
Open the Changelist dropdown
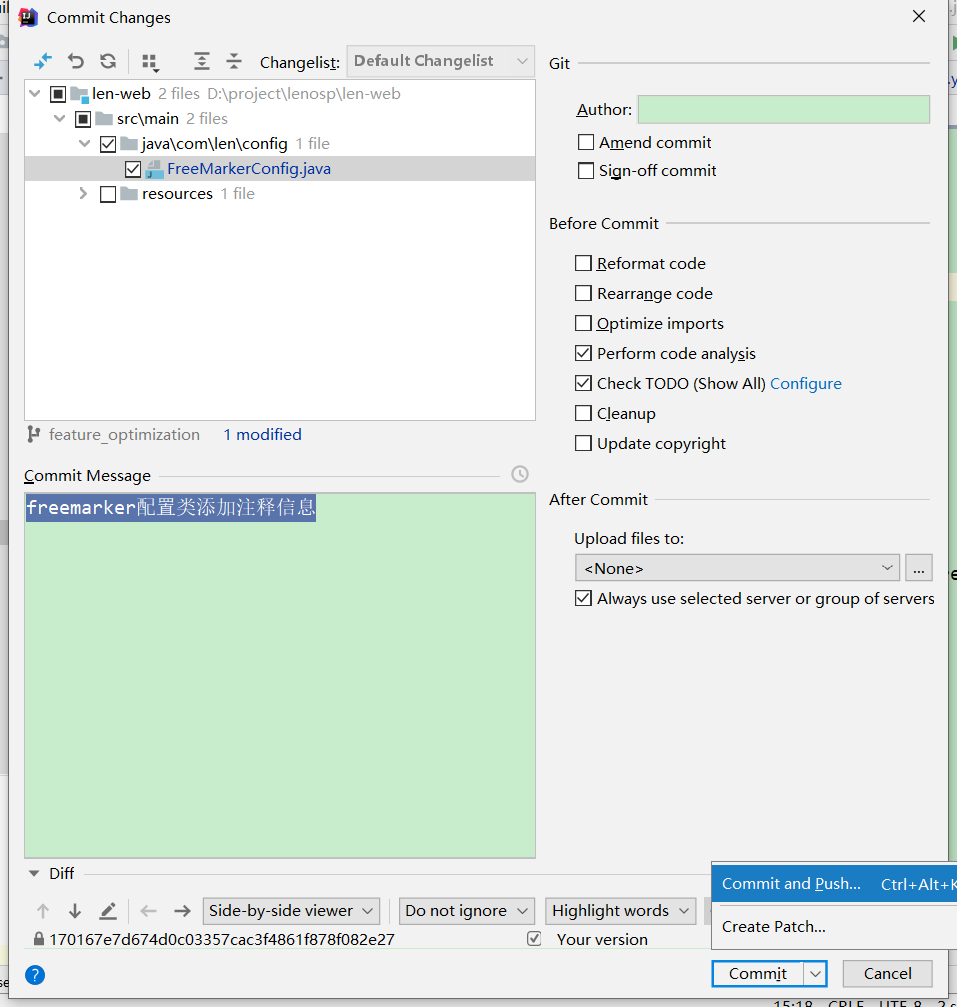click(x=440, y=61)
